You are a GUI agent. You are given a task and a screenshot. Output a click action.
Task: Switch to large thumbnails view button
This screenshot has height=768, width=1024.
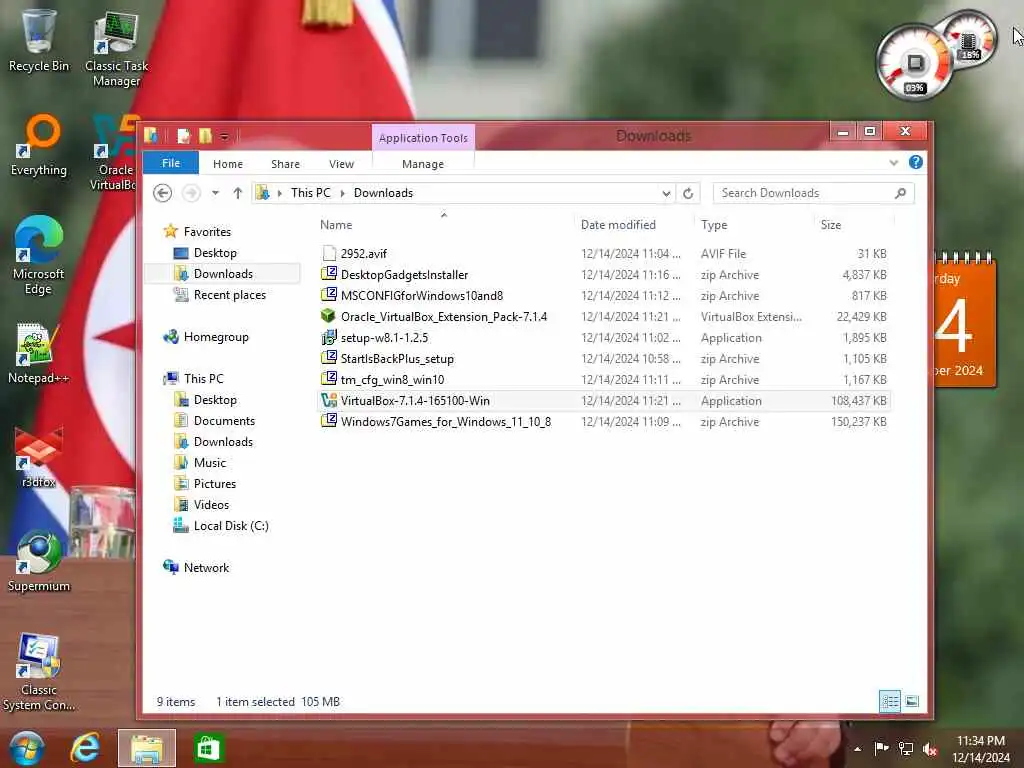[912, 701]
